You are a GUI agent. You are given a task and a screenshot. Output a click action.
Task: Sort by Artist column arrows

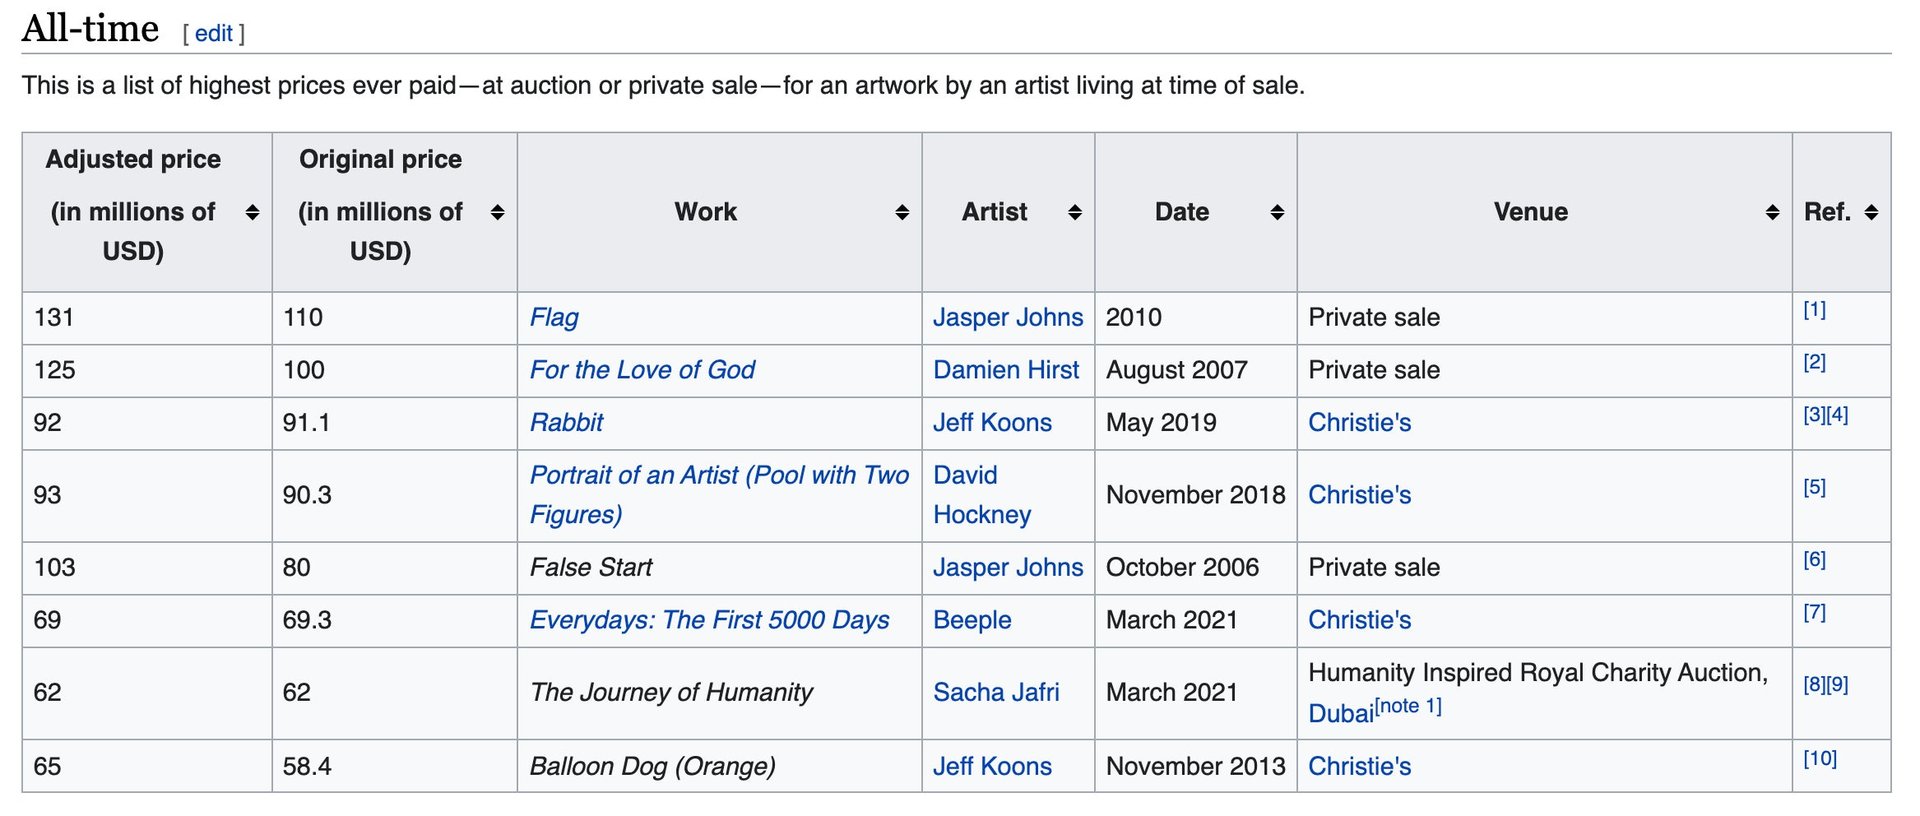point(1075,212)
